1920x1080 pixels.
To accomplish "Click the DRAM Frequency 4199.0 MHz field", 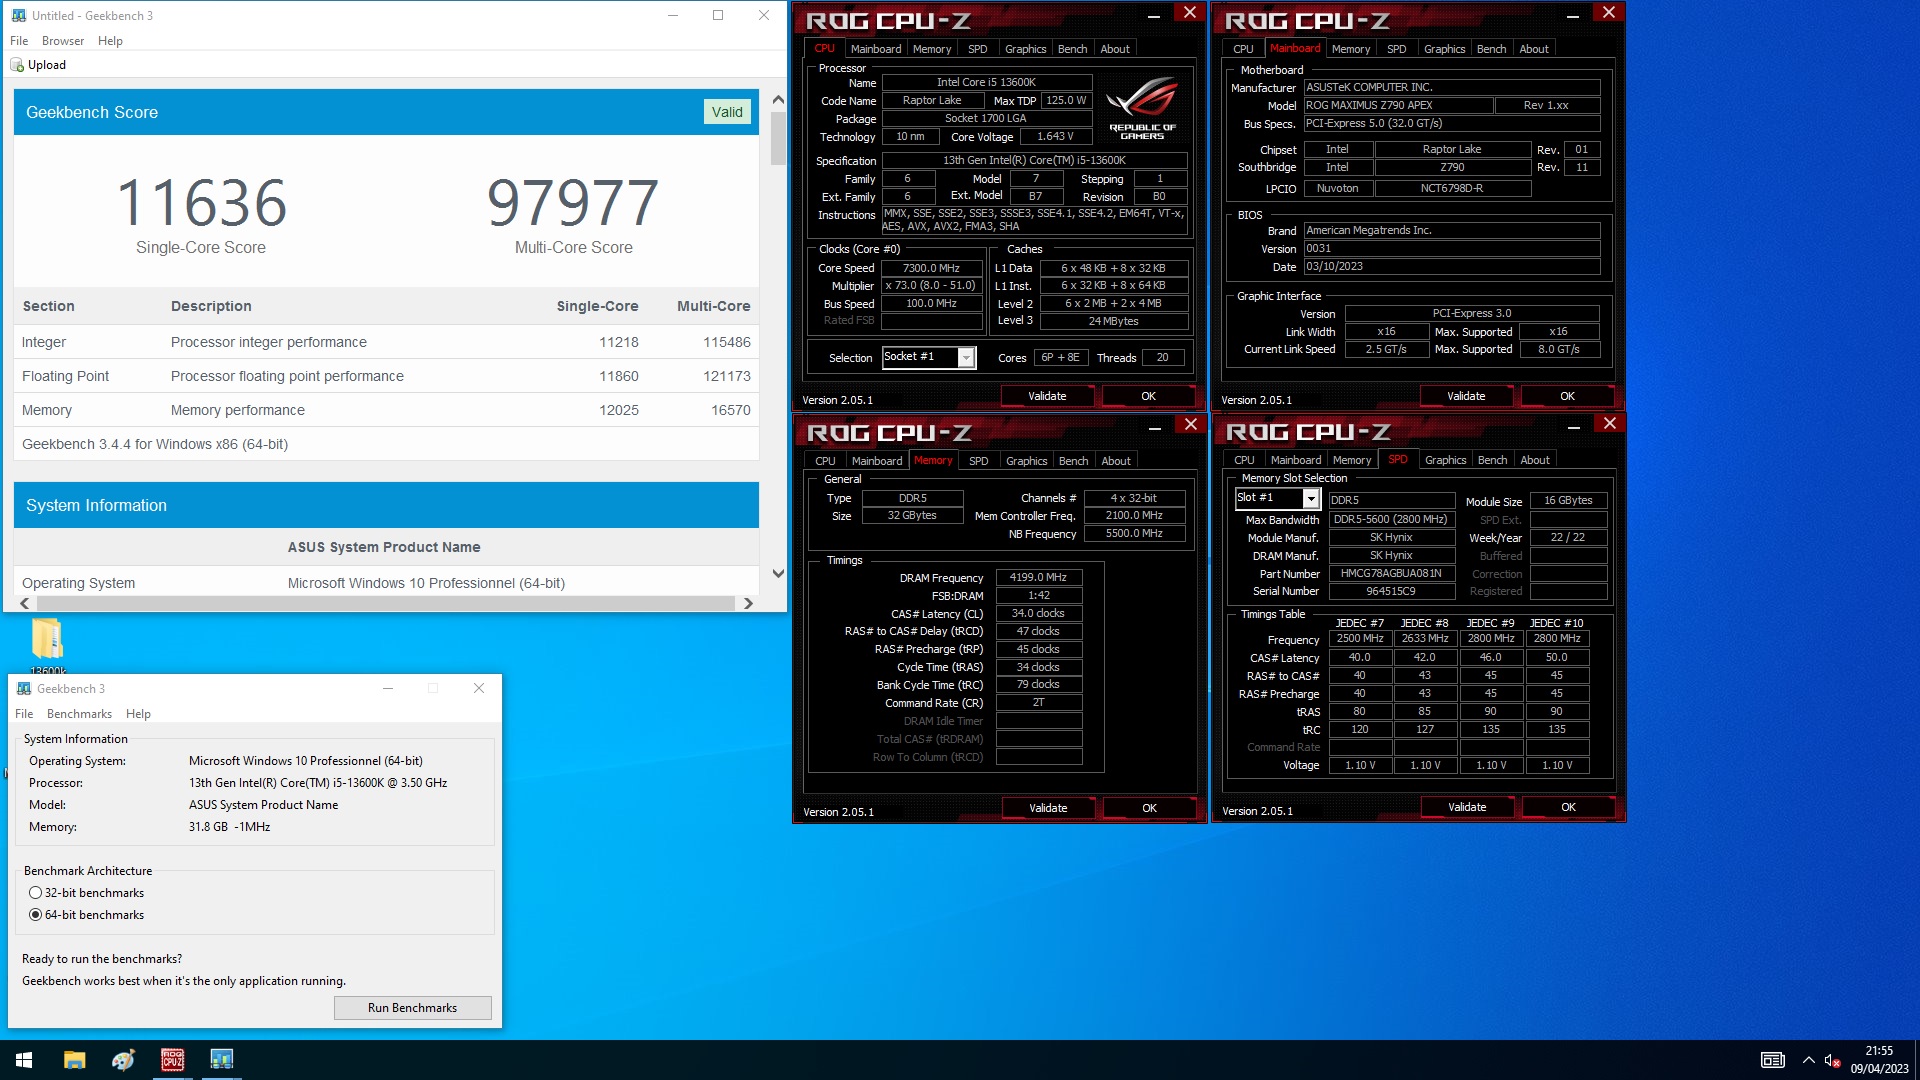I will (x=1038, y=577).
